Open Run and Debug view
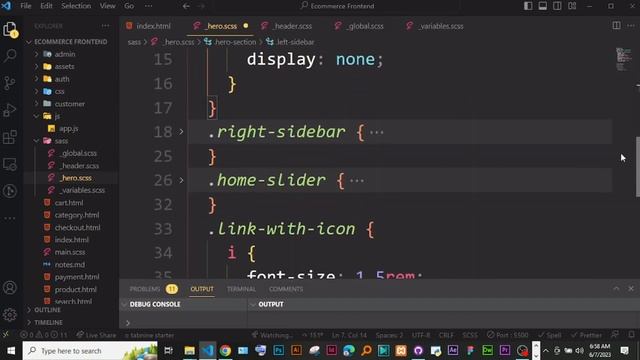This screenshot has height=360, width=640. [x=10, y=110]
